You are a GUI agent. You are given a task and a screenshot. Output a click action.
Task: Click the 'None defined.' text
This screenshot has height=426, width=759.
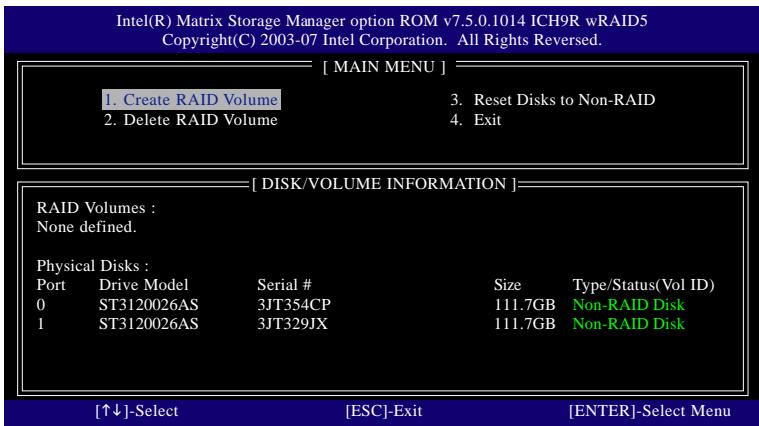[86, 227]
